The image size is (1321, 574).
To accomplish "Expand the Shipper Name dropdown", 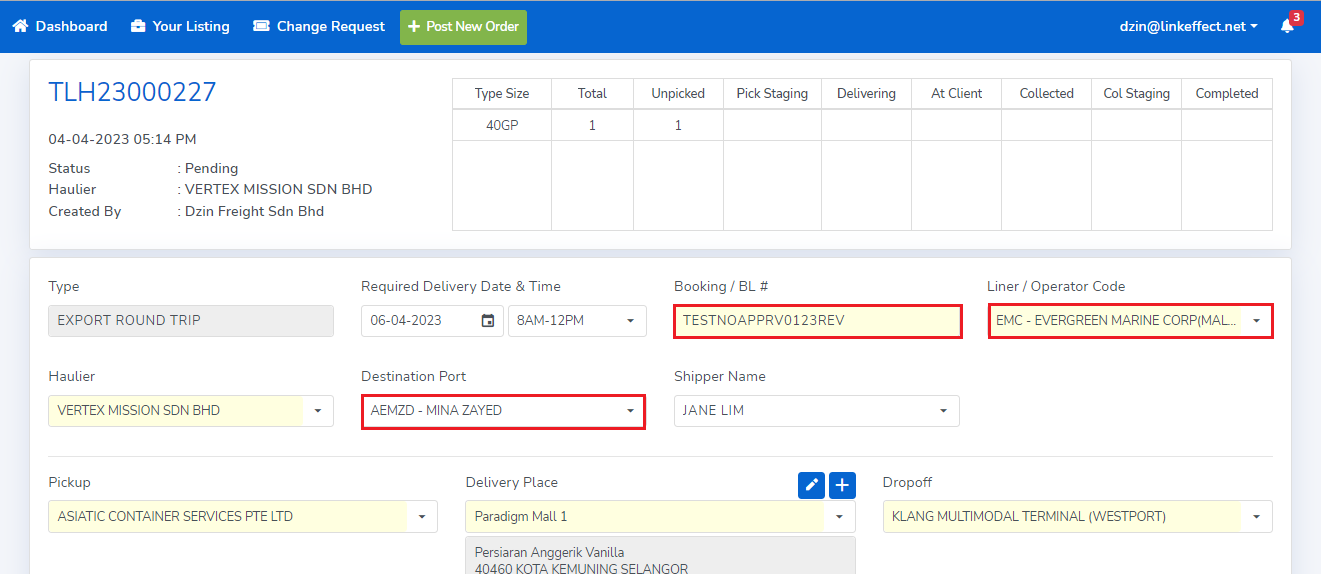I will point(943,411).
